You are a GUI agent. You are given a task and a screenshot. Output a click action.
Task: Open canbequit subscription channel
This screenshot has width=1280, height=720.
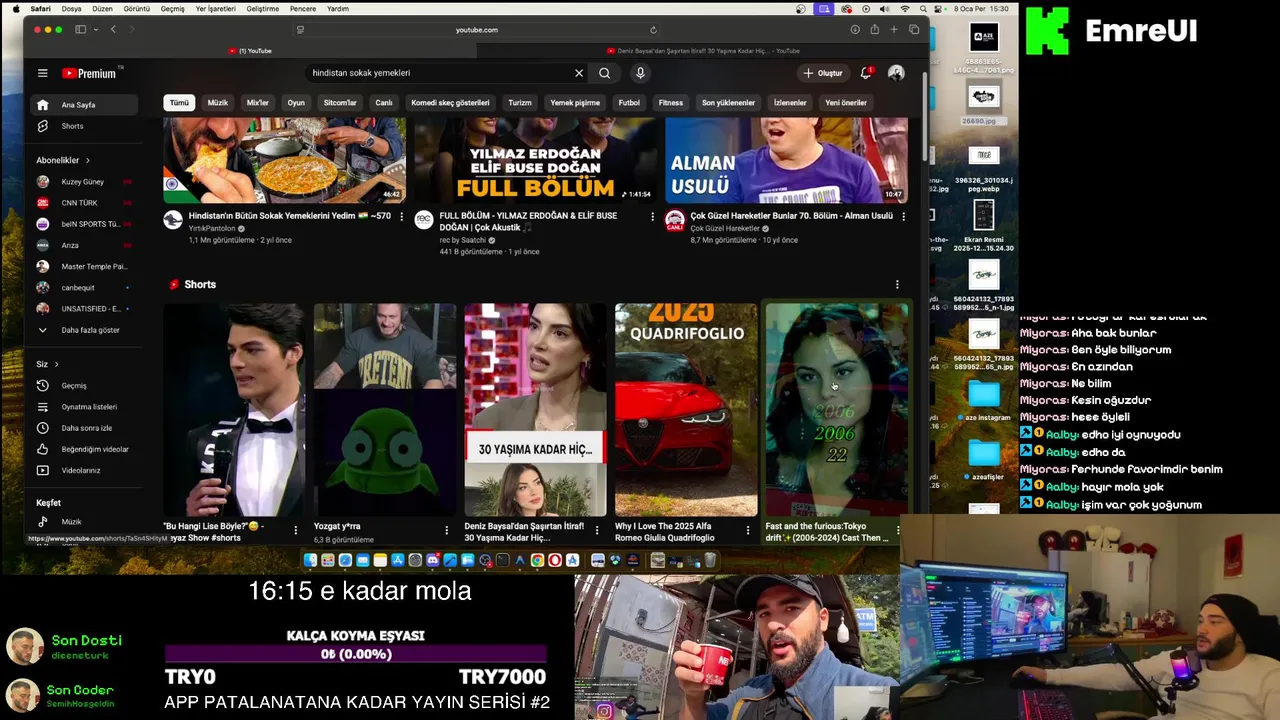pyautogui.click(x=84, y=288)
